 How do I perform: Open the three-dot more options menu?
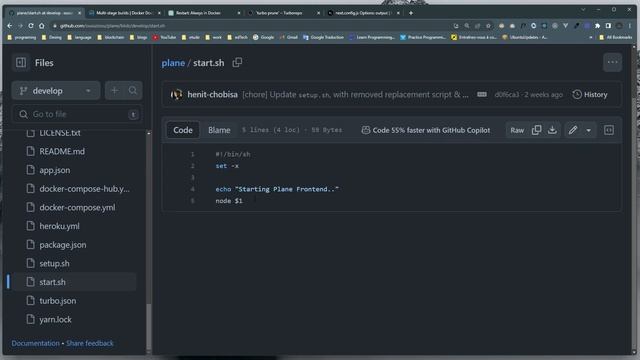[x=612, y=62]
